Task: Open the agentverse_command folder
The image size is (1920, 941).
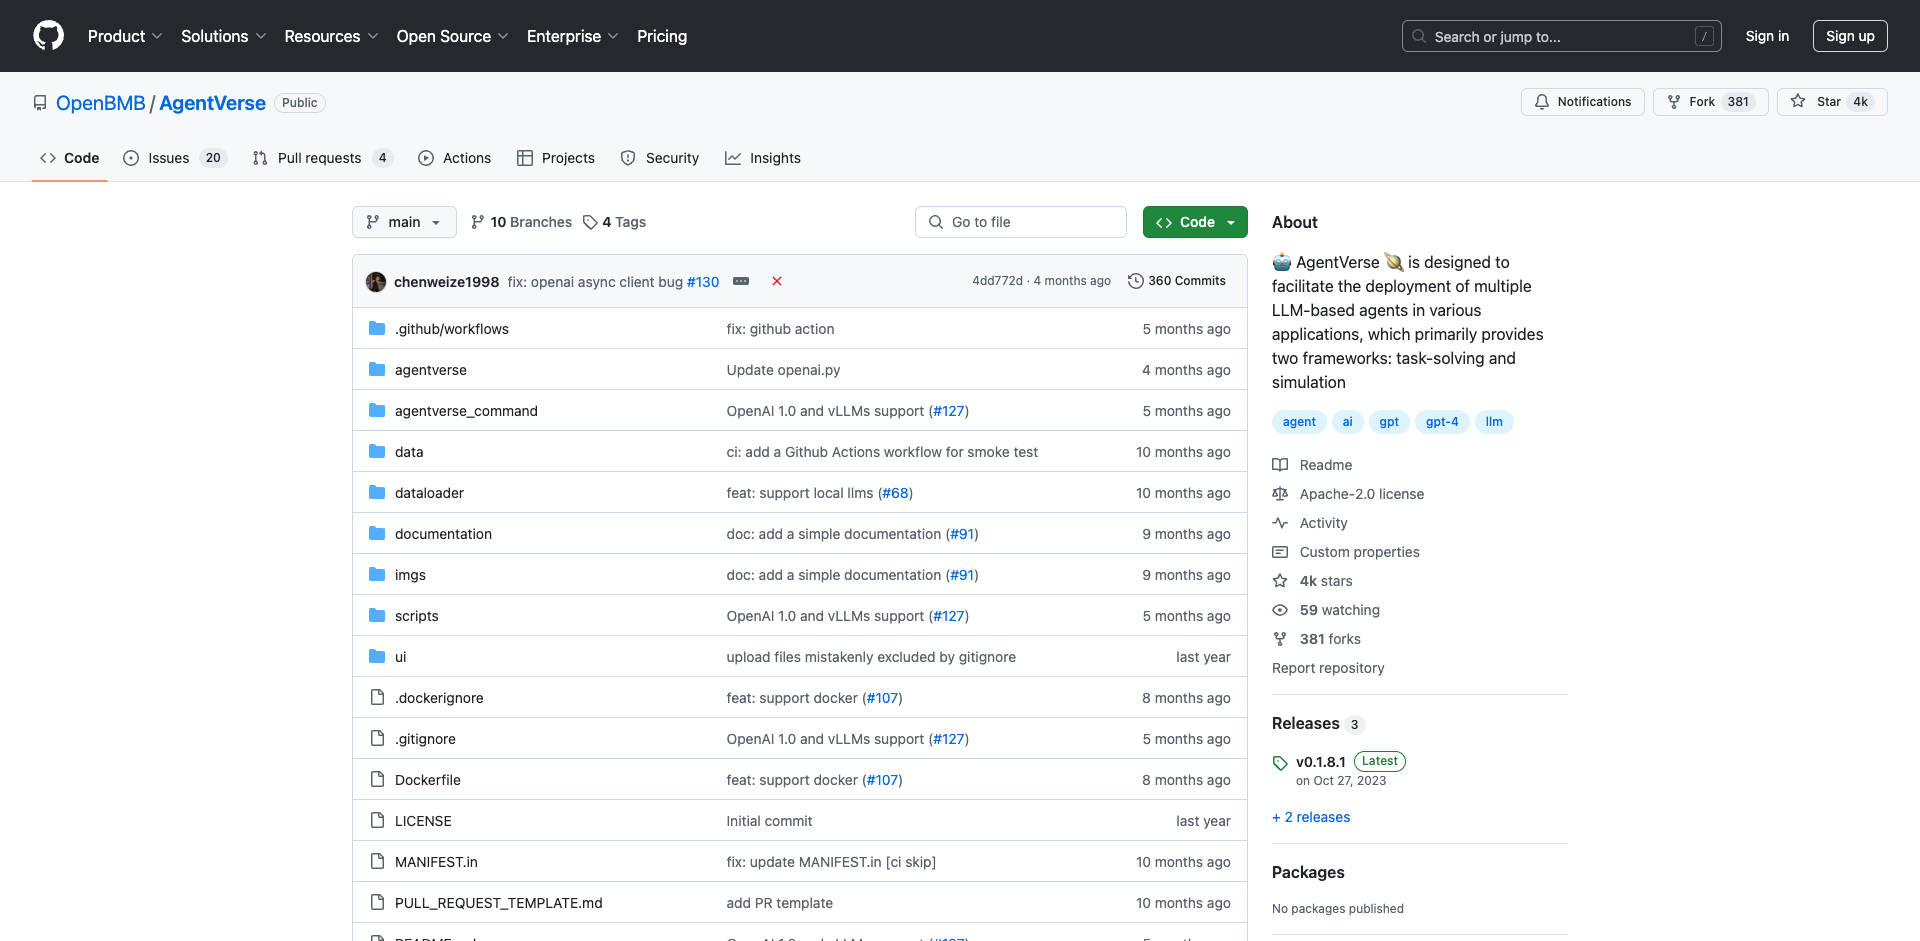Action: point(466,411)
